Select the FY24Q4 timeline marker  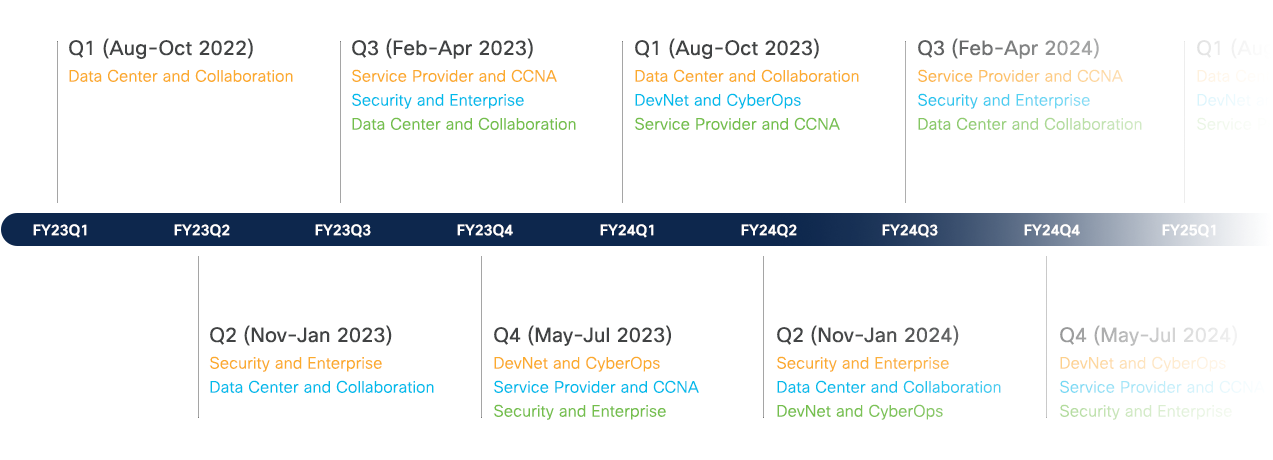point(1052,230)
